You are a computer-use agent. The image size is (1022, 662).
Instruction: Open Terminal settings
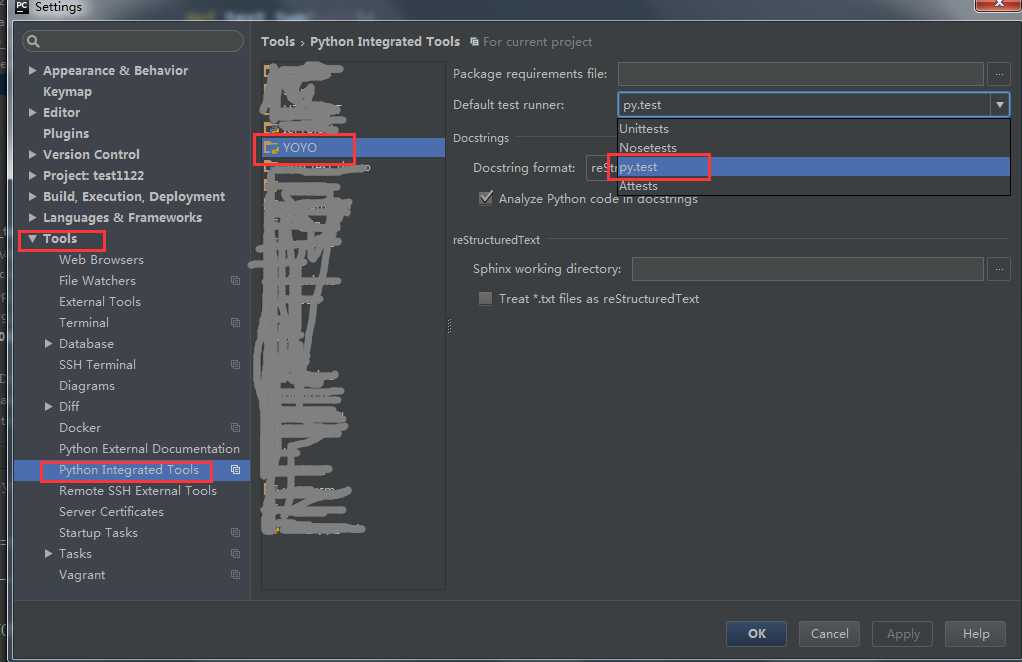83,323
